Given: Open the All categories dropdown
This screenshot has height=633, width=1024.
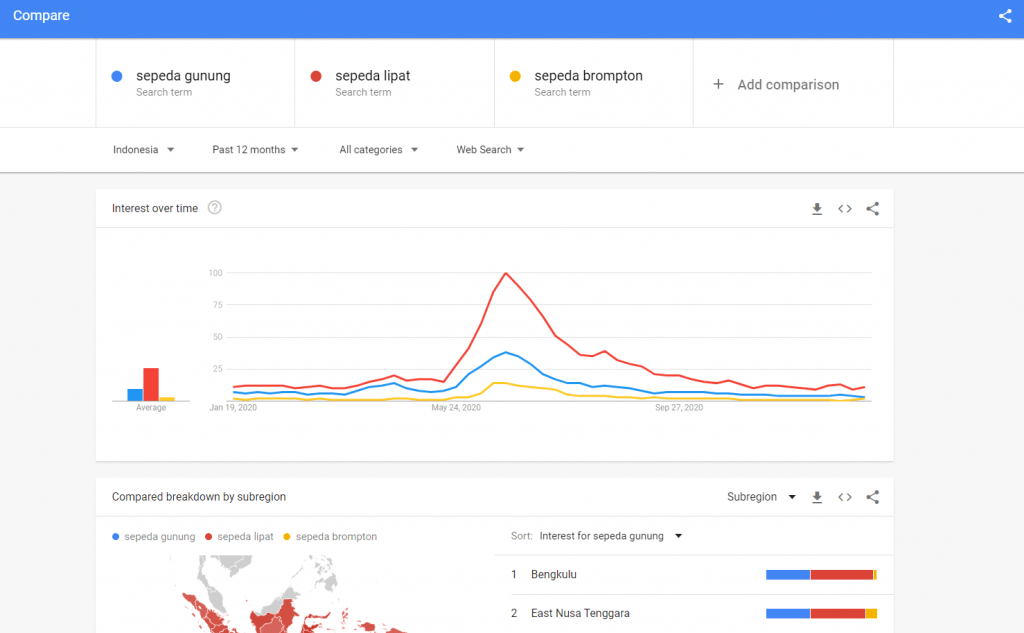Looking at the screenshot, I should [378, 150].
